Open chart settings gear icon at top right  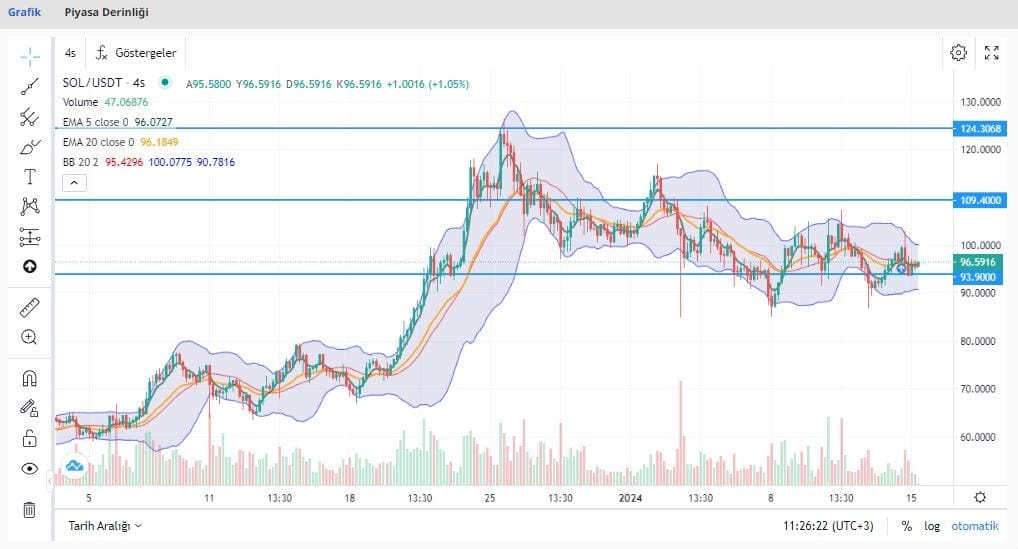(958, 53)
